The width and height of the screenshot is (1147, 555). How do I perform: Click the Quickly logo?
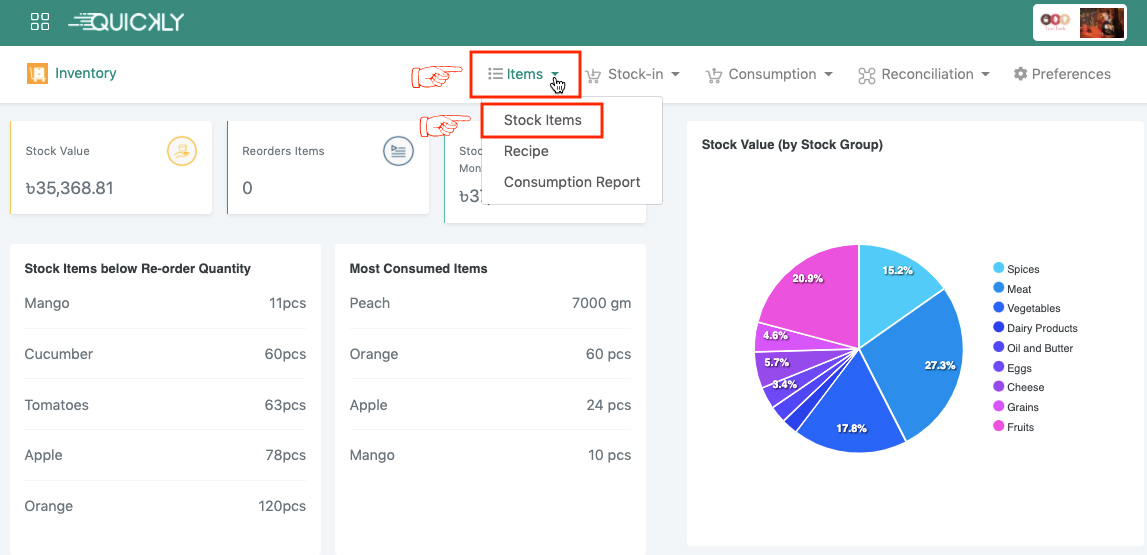tap(127, 22)
